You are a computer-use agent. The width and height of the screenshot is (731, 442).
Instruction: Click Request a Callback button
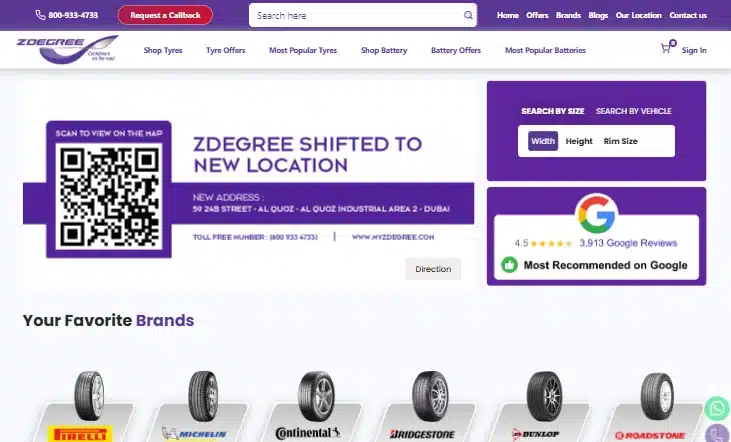point(165,15)
